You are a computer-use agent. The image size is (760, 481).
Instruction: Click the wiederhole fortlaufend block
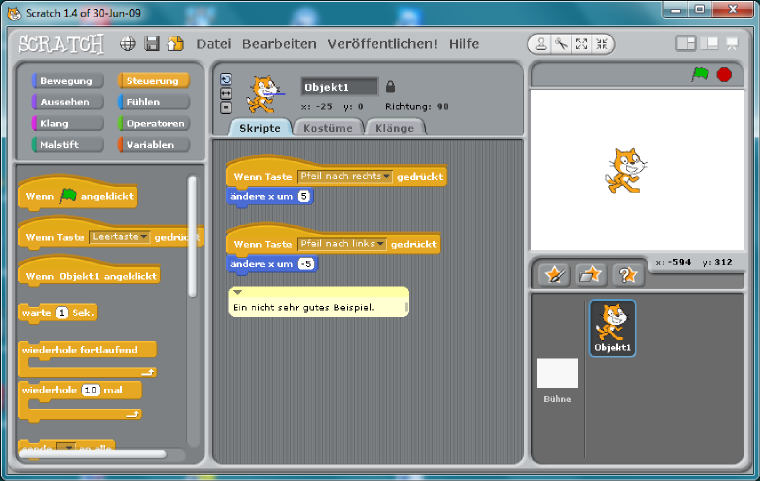coord(88,359)
